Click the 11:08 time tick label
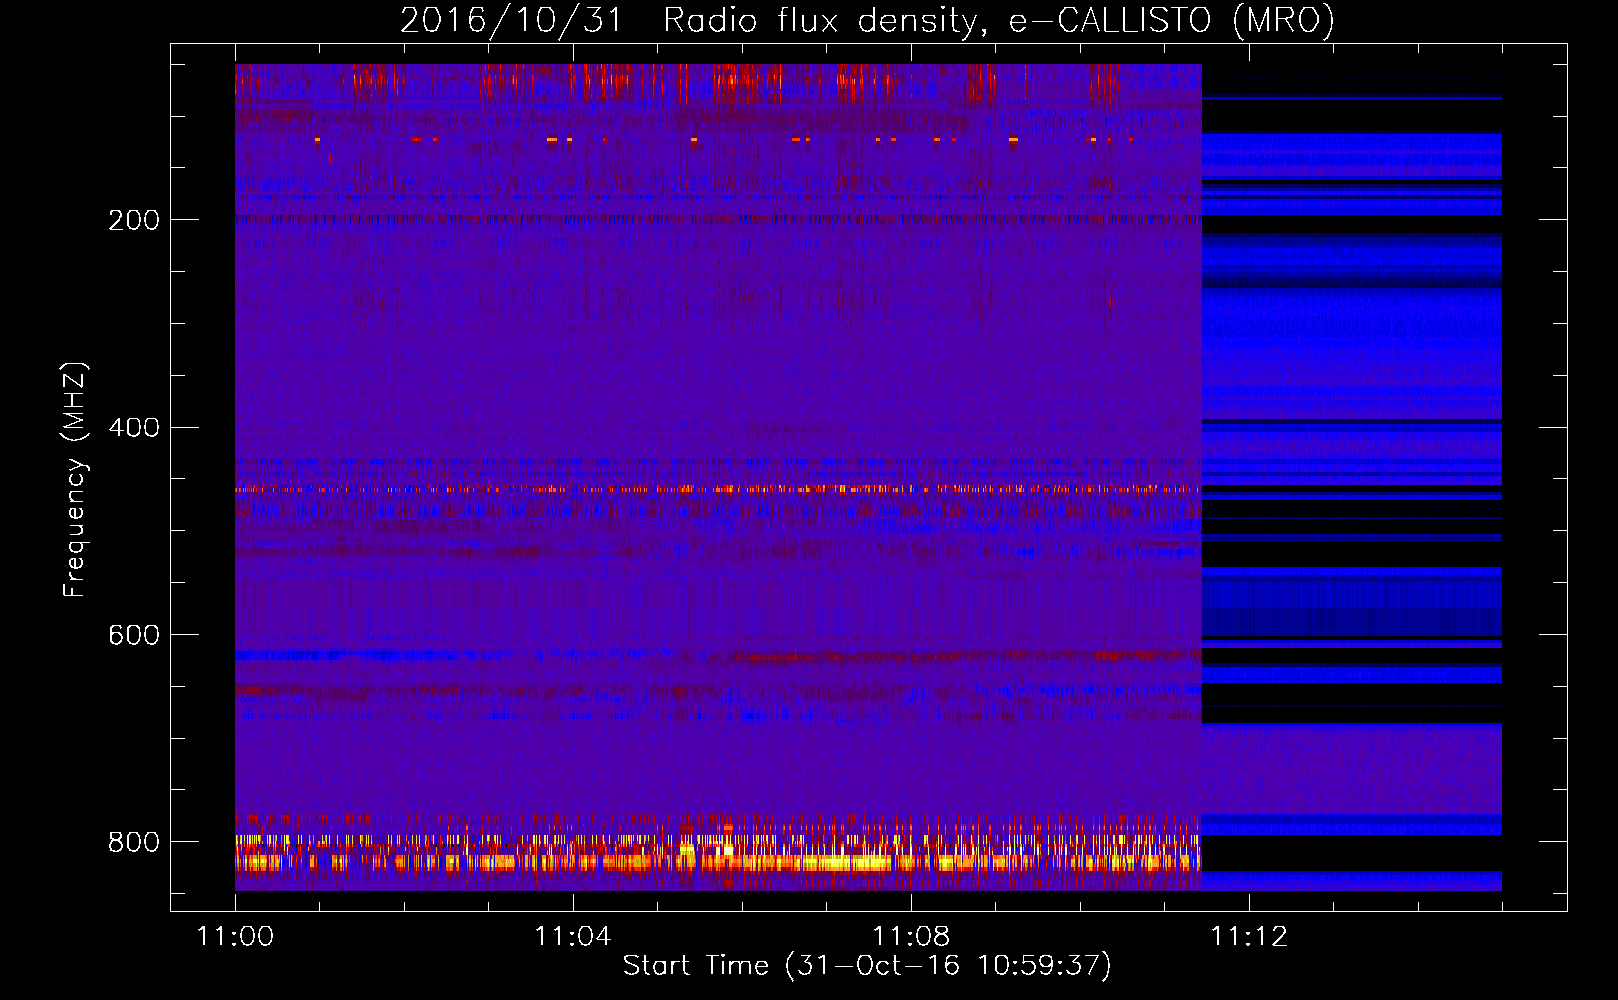Image resolution: width=1618 pixels, height=1000 pixels. [x=911, y=936]
